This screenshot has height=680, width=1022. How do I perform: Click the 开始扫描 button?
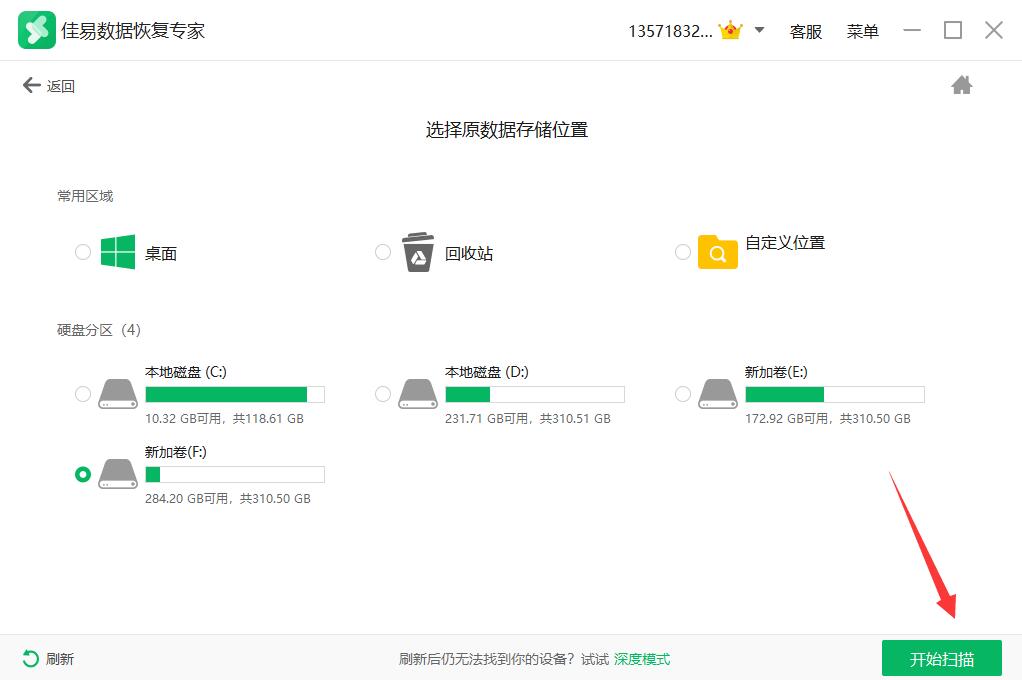tap(941, 659)
